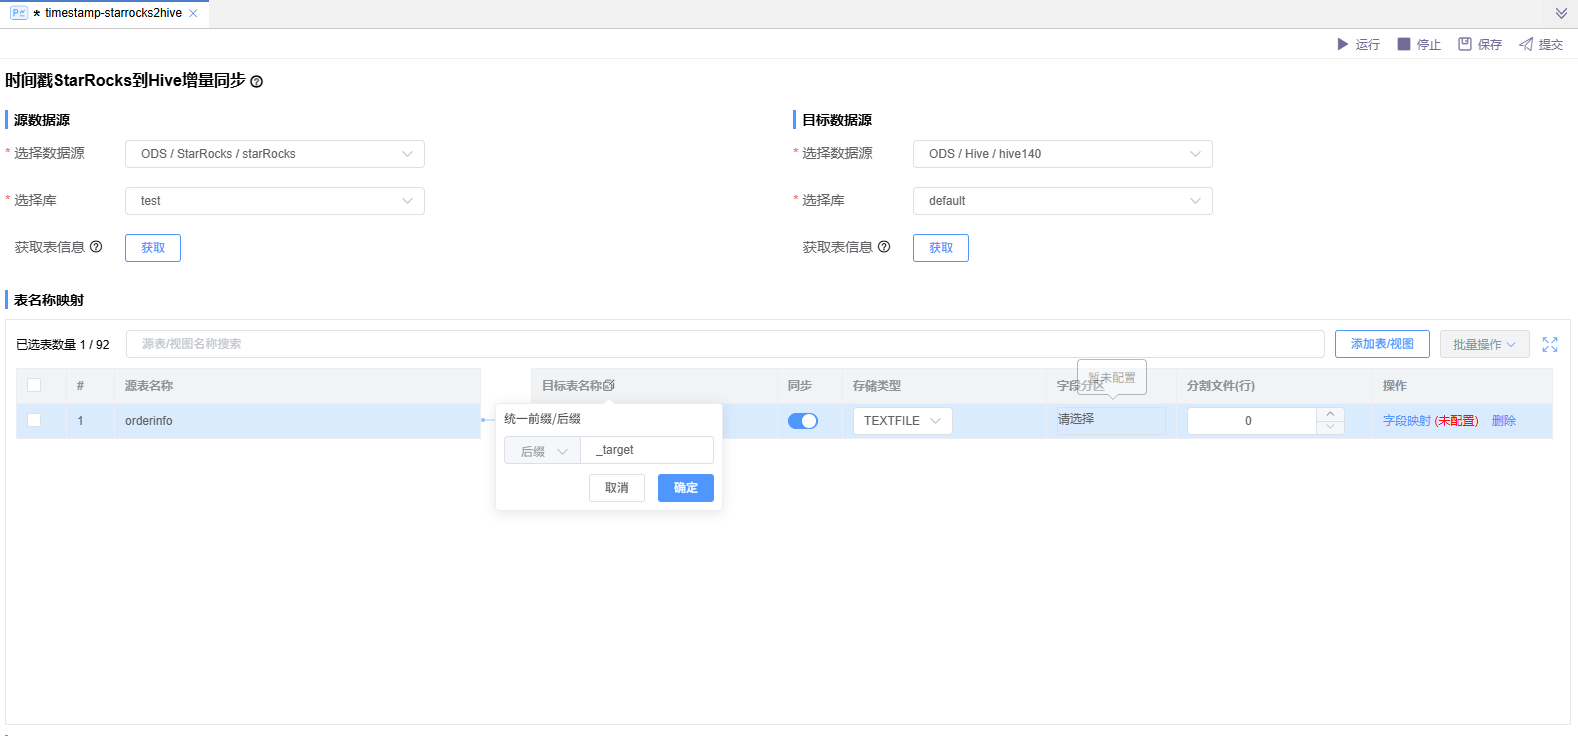The image size is (1578, 736).
Task: Click the Run (运行) play icon
Action: coord(1343,44)
